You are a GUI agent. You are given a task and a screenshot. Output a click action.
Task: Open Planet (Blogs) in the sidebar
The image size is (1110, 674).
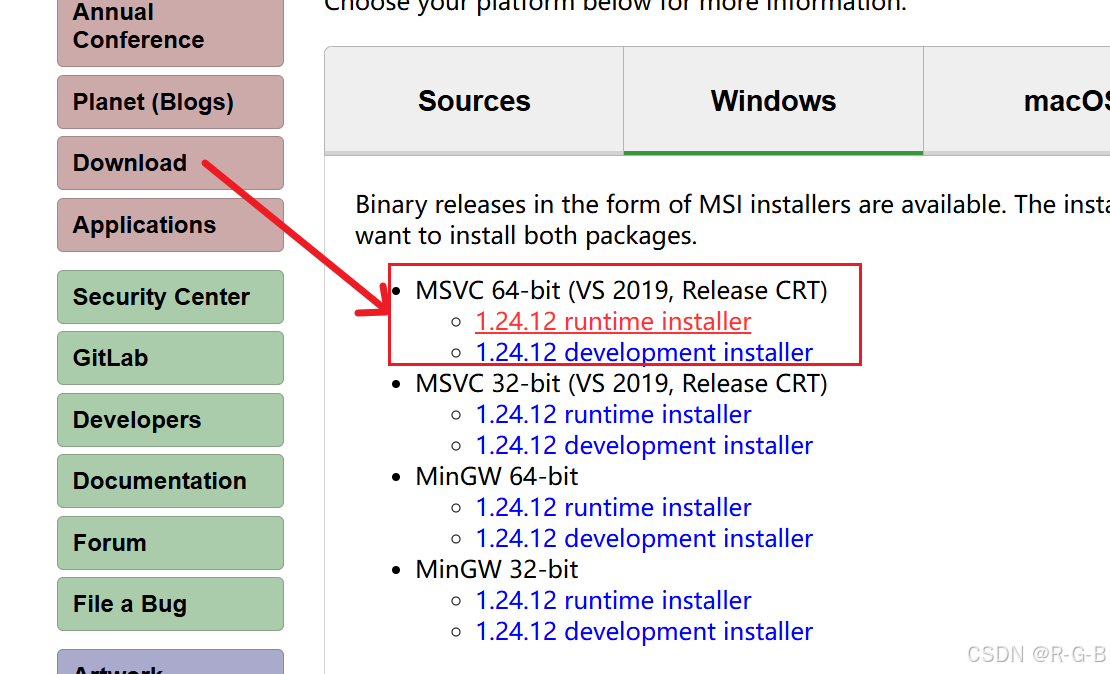pos(170,102)
